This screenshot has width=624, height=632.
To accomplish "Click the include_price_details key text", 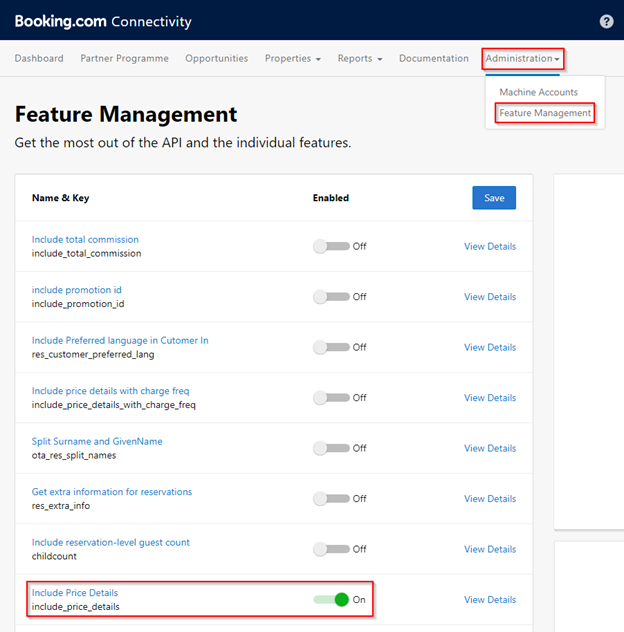I will tap(76, 607).
